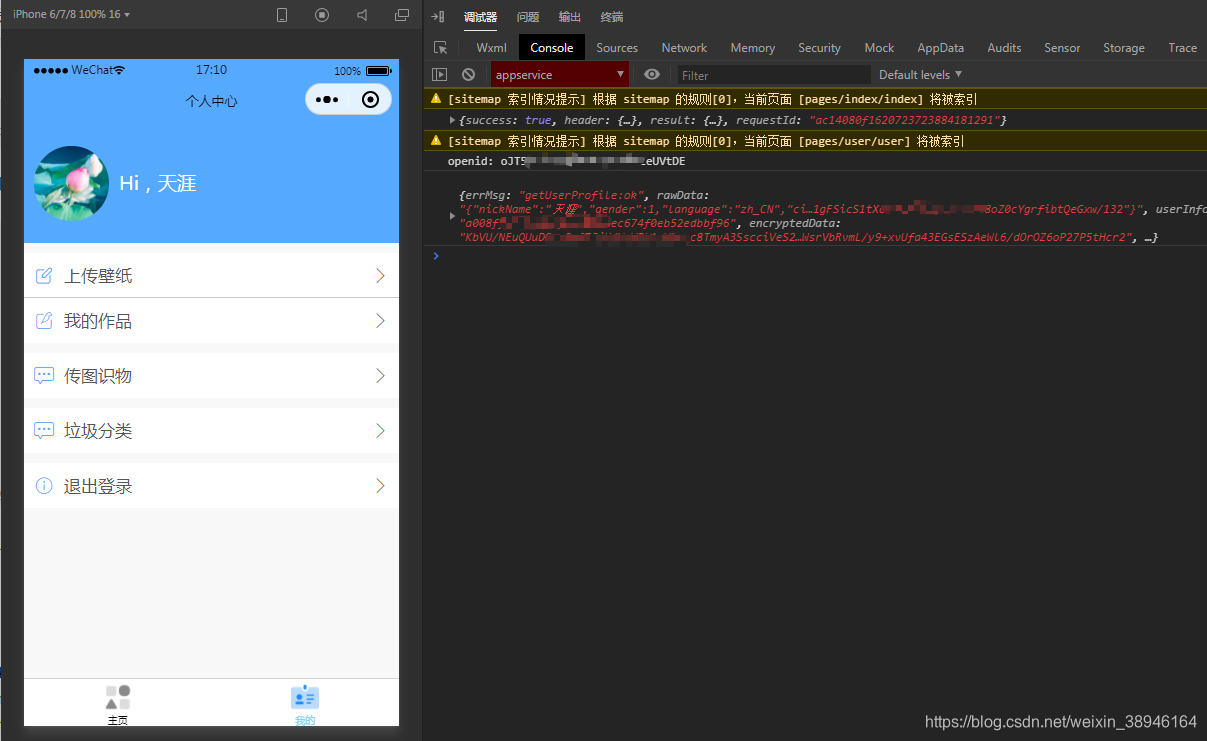Click the edit icon beside 上传壁纸
The height and width of the screenshot is (741, 1207).
pos(44,275)
